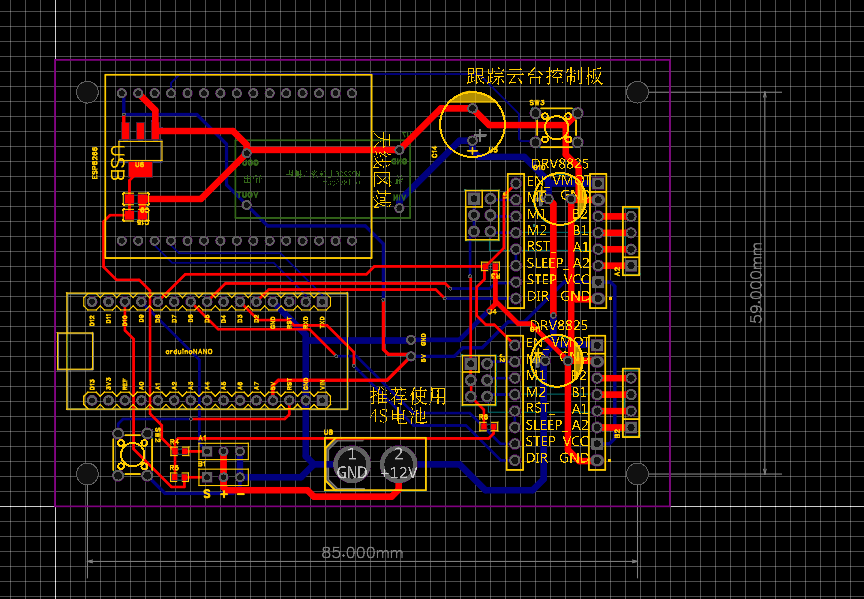
Task: Select resistor R5 near header B1
Action: click(180, 477)
